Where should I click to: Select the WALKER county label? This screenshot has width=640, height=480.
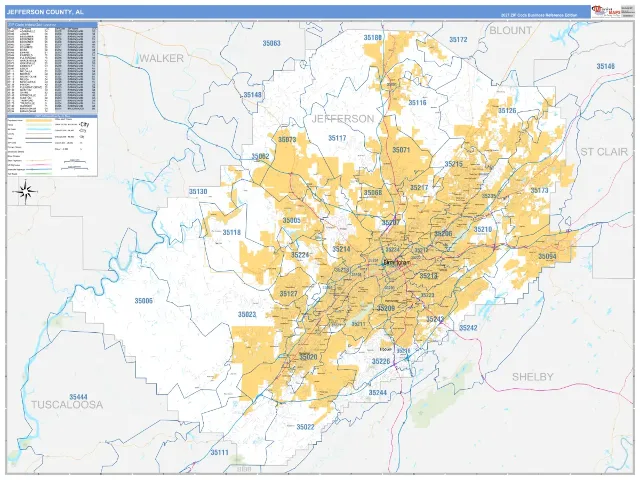point(162,58)
